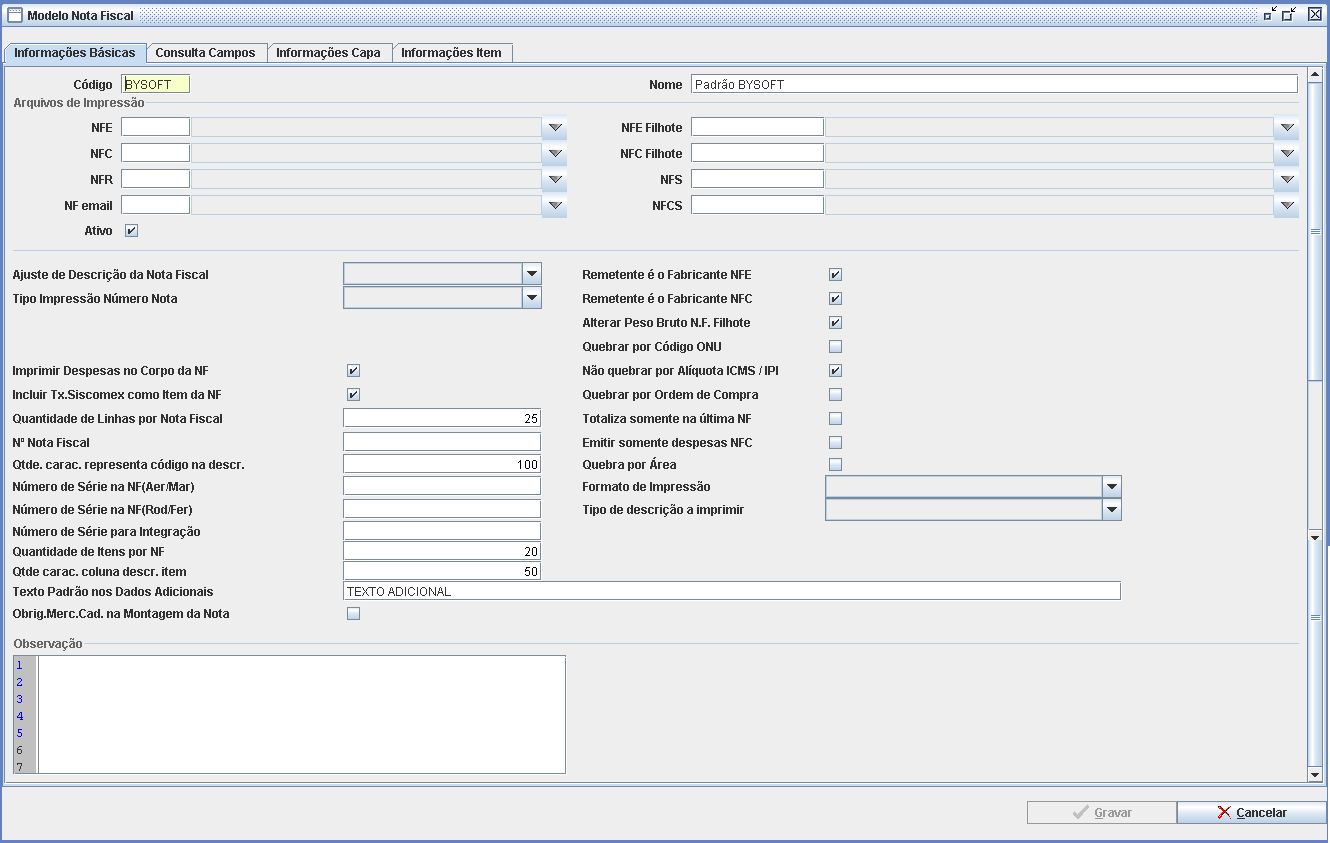Image resolution: width=1330 pixels, height=843 pixels.
Task: Open the NFR file lookup arrow
Action: pos(556,179)
